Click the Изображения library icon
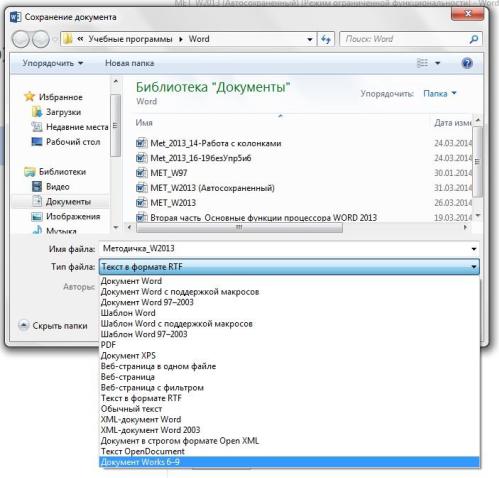Image resolution: width=499 pixels, height=478 pixels. [x=37, y=216]
